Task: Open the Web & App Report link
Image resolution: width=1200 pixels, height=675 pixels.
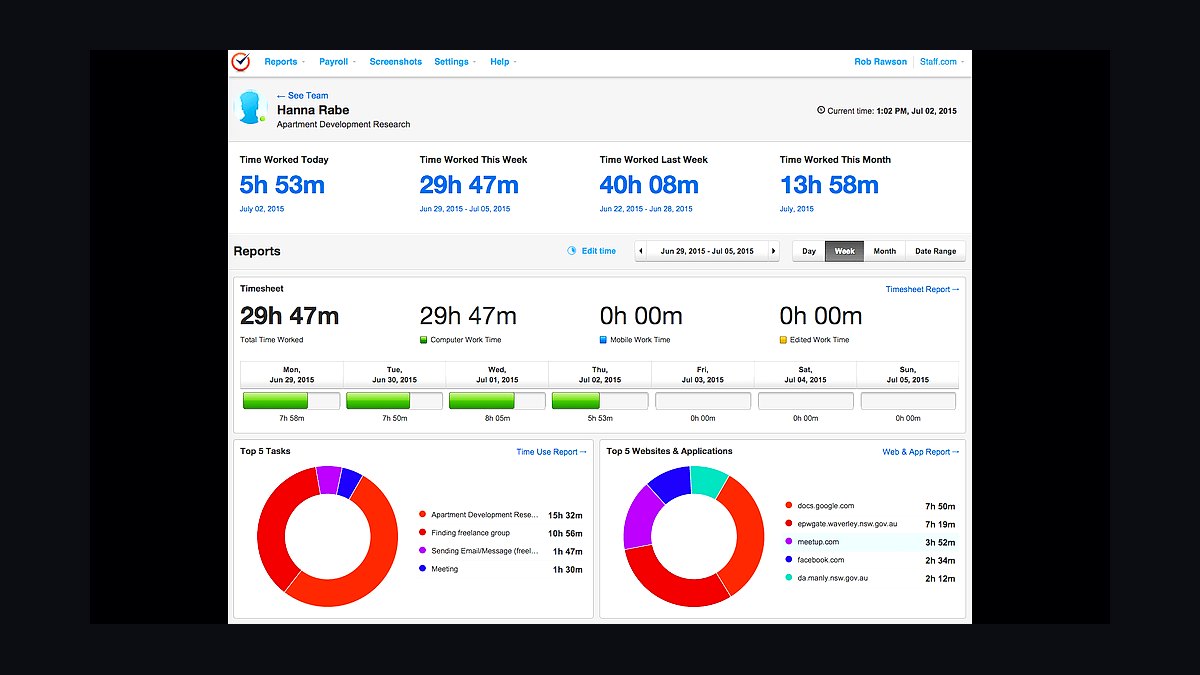Action: coord(921,452)
